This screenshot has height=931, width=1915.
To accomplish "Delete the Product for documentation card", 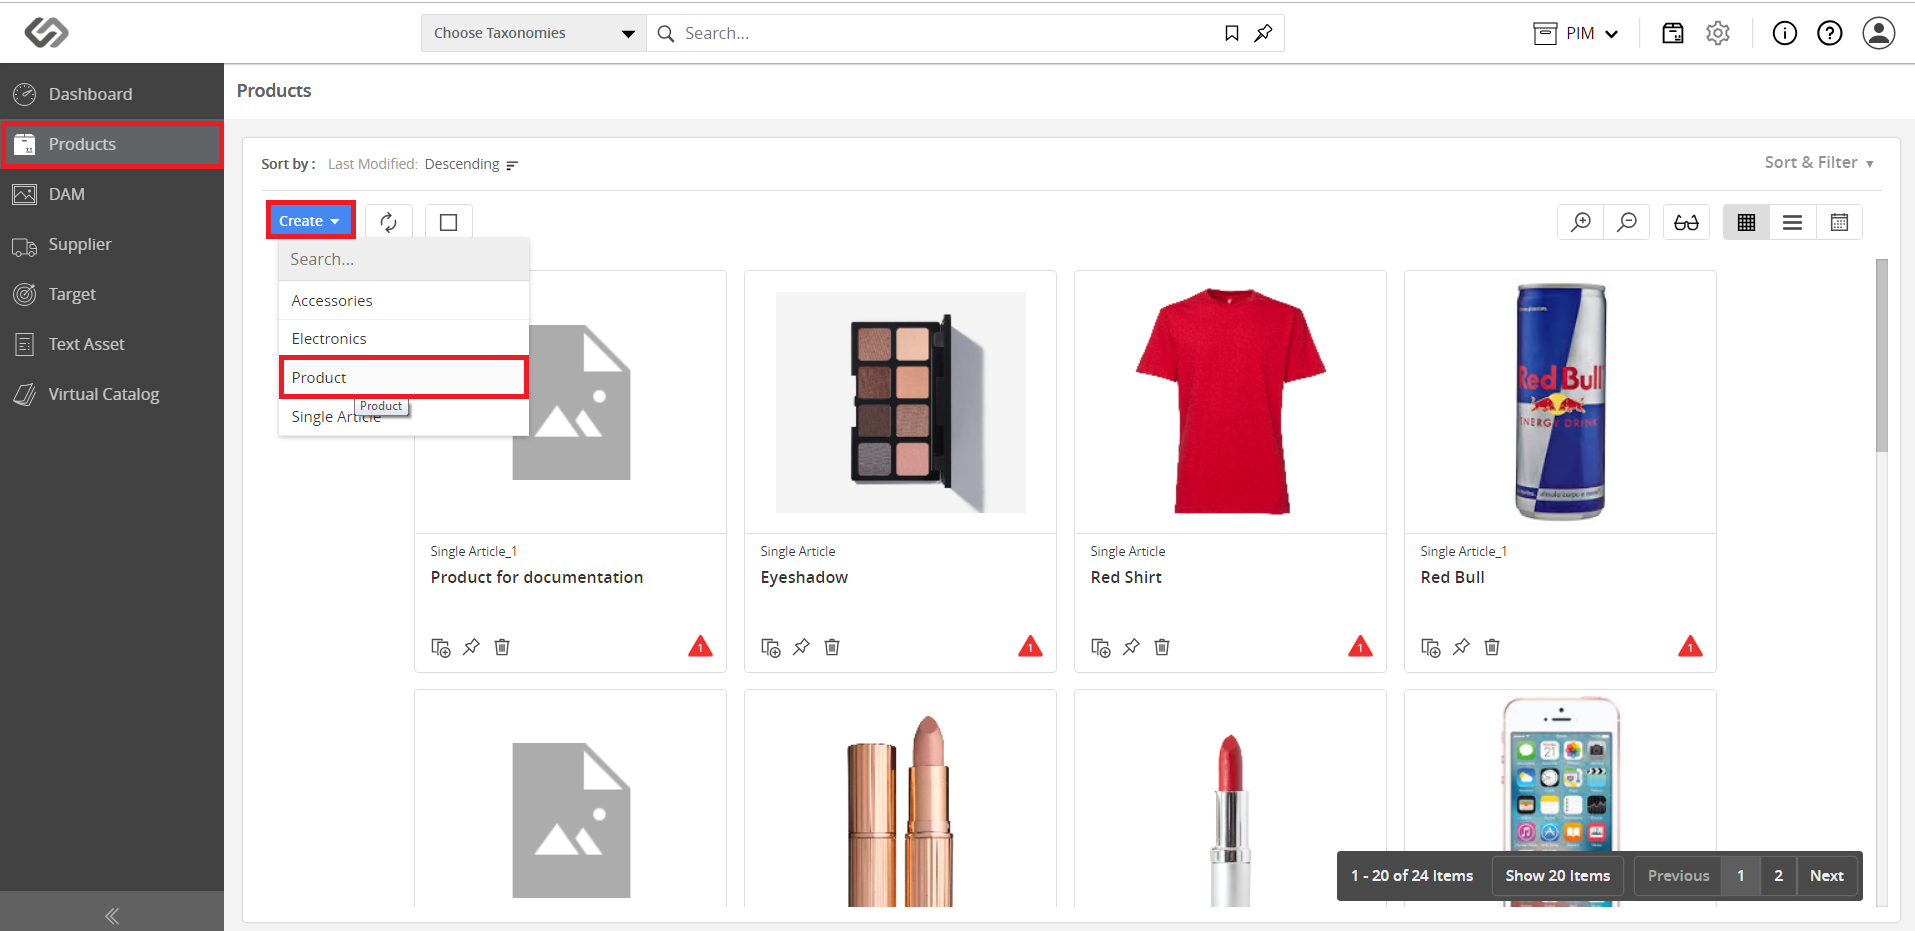I will (x=502, y=647).
